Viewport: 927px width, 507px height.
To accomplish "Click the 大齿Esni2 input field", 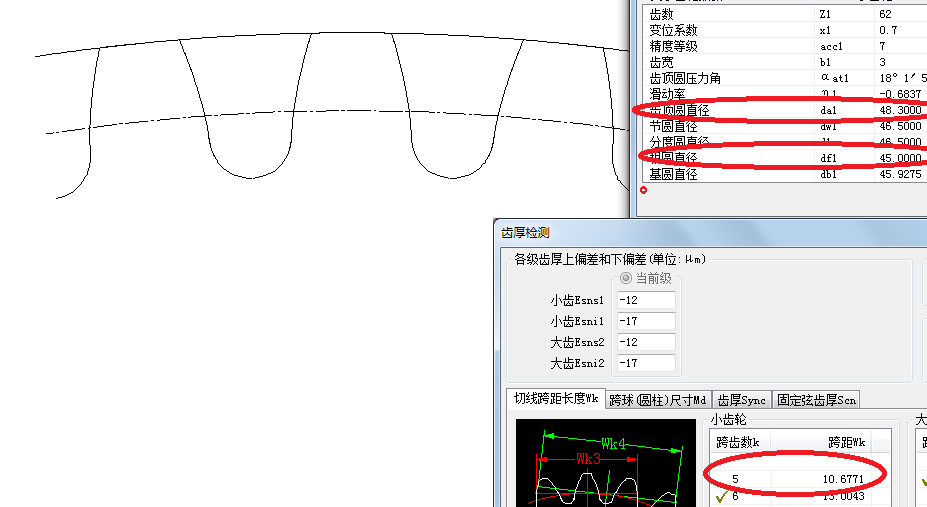I will (x=646, y=363).
